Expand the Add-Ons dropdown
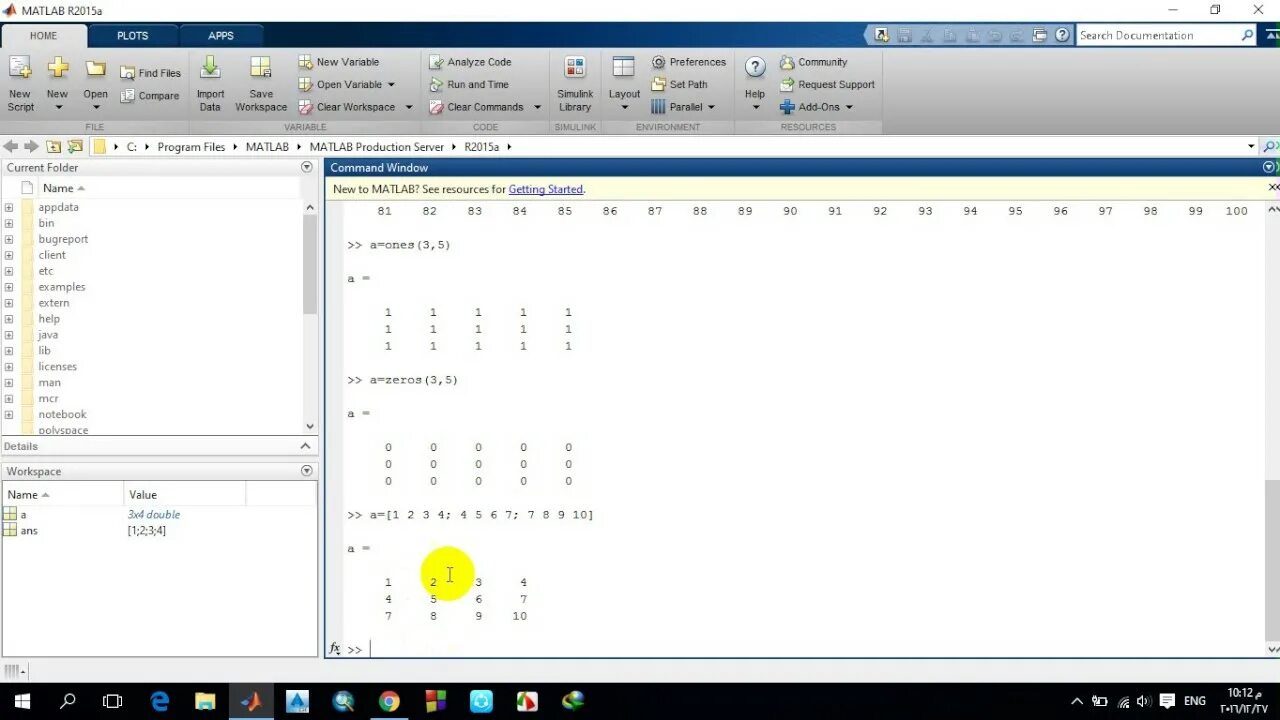The width and height of the screenshot is (1280, 720). (x=849, y=107)
